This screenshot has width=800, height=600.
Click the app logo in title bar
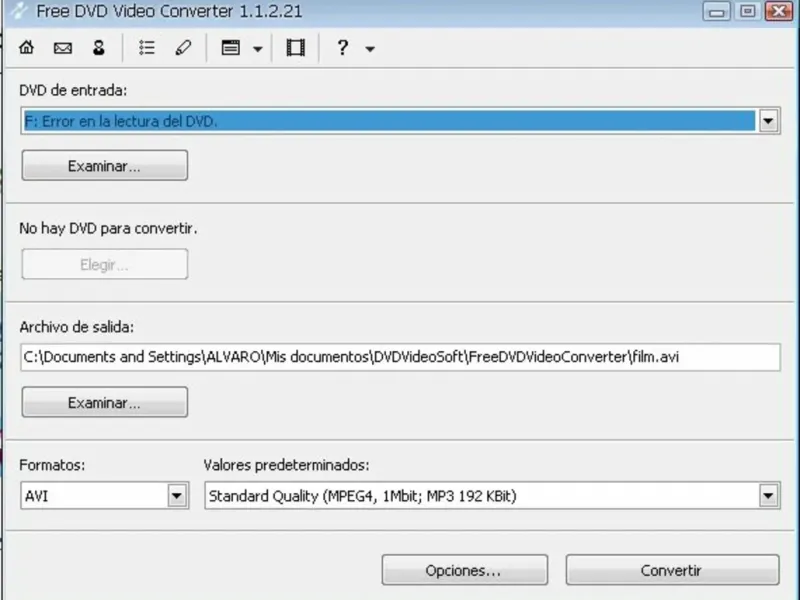18,11
